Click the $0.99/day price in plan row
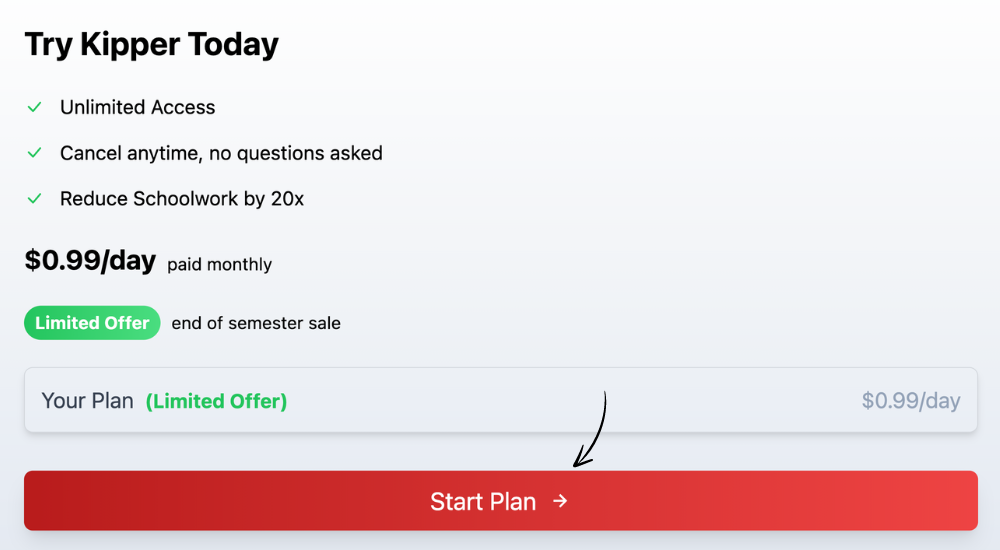 click(x=911, y=401)
